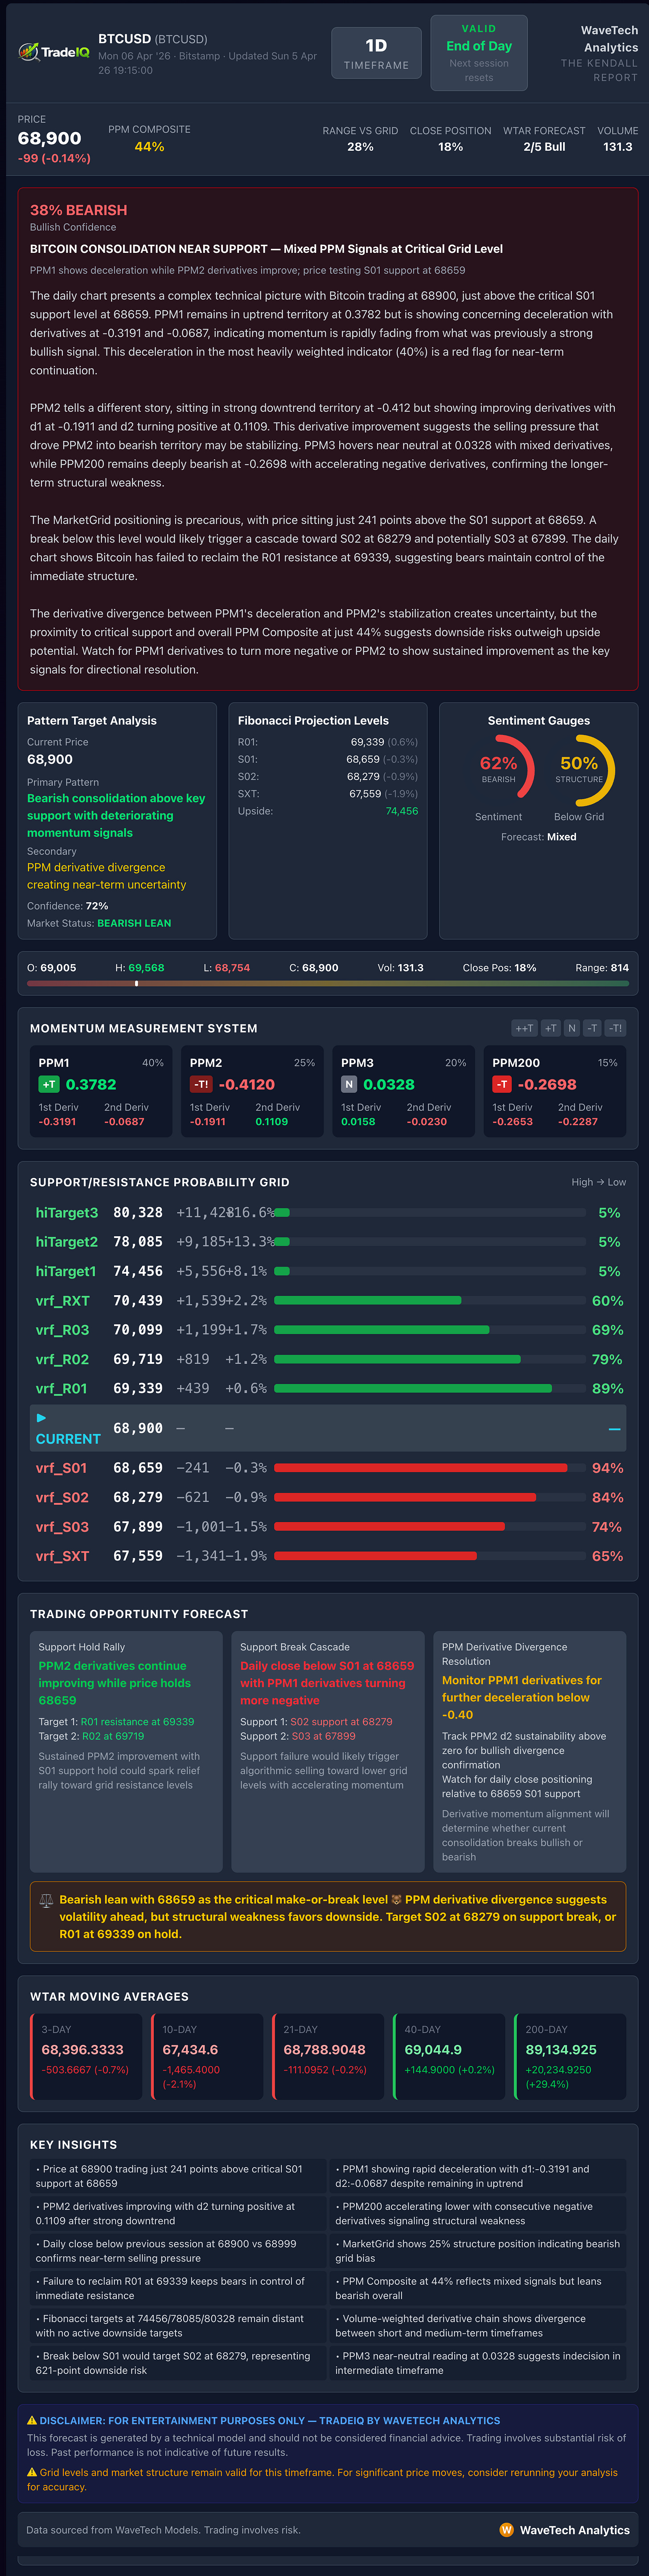Click the ++T legend badge
The image size is (649, 2576).
pos(524,1028)
